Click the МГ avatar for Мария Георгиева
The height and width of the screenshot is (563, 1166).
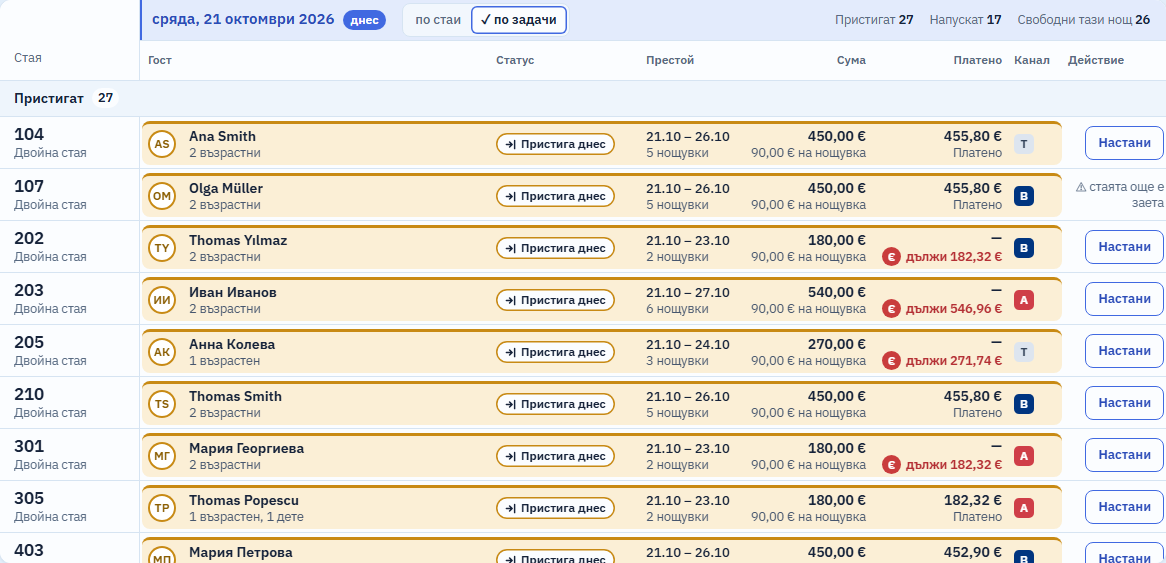[161, 456]
